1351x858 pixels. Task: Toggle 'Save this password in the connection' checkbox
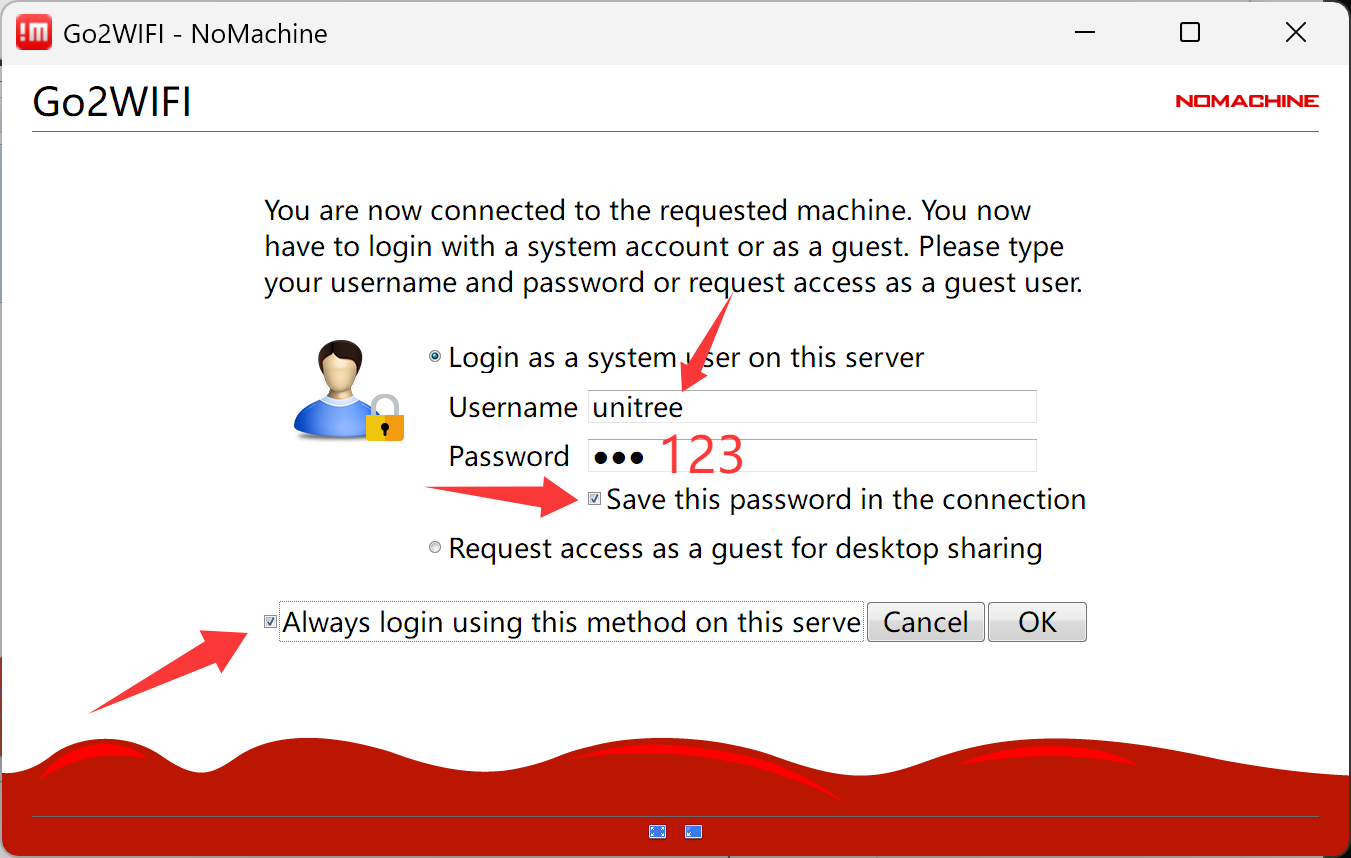pos(594,498)
